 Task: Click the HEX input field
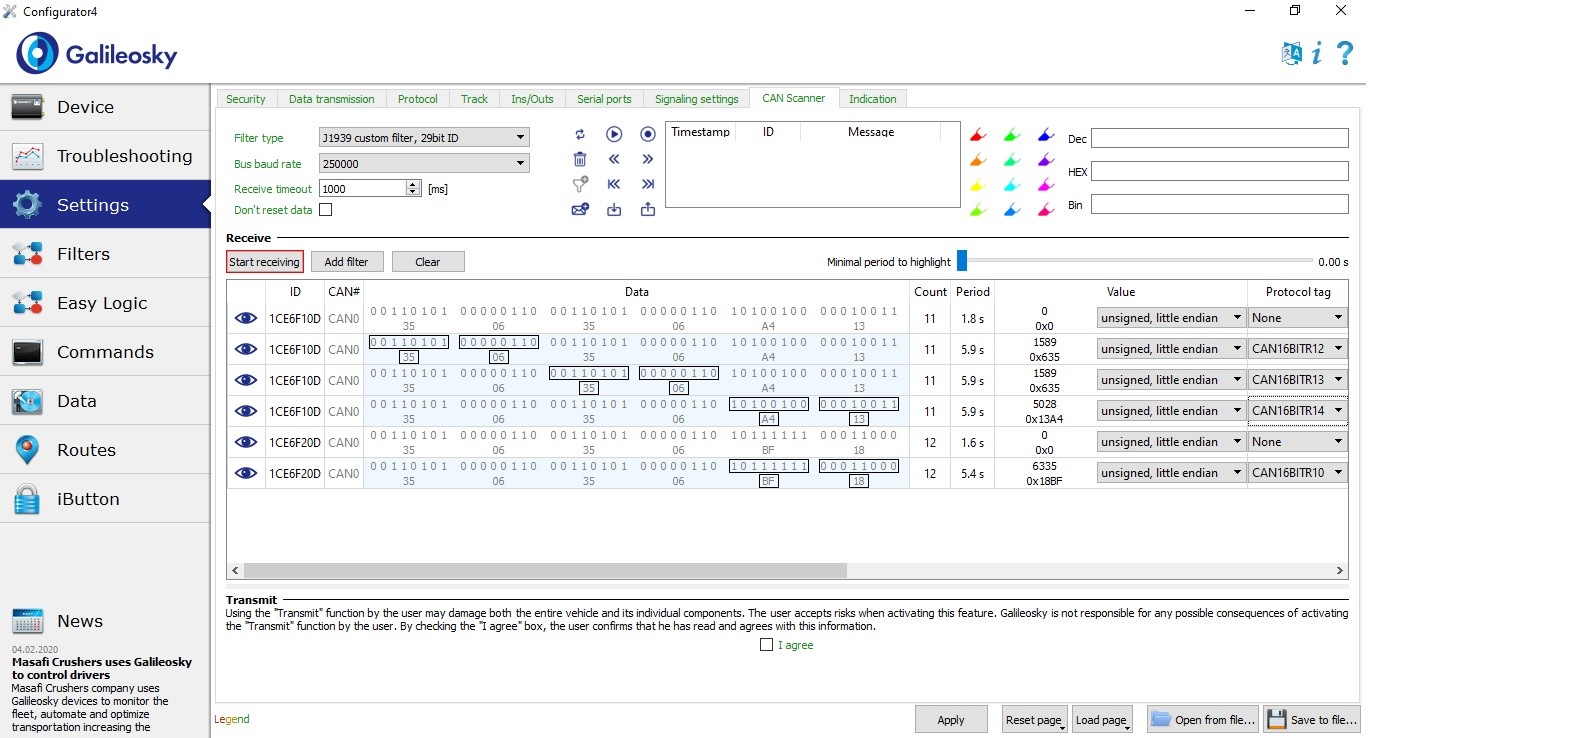[1219, 172]
